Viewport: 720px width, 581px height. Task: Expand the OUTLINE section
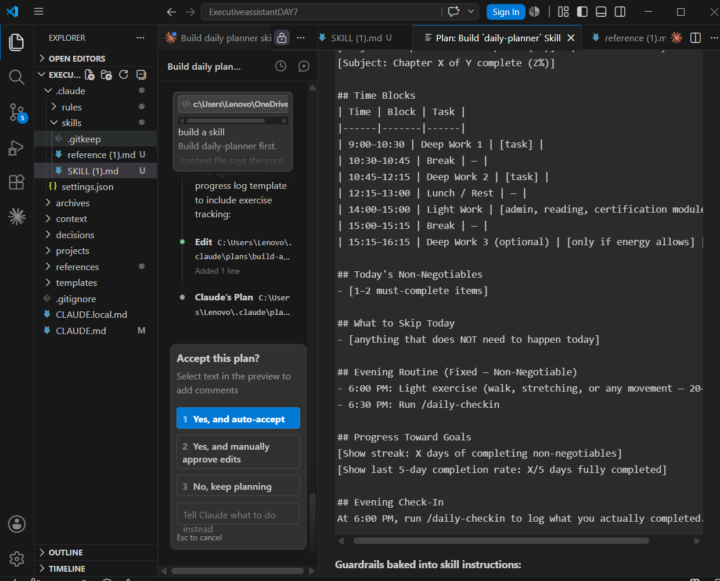[65, 553]
